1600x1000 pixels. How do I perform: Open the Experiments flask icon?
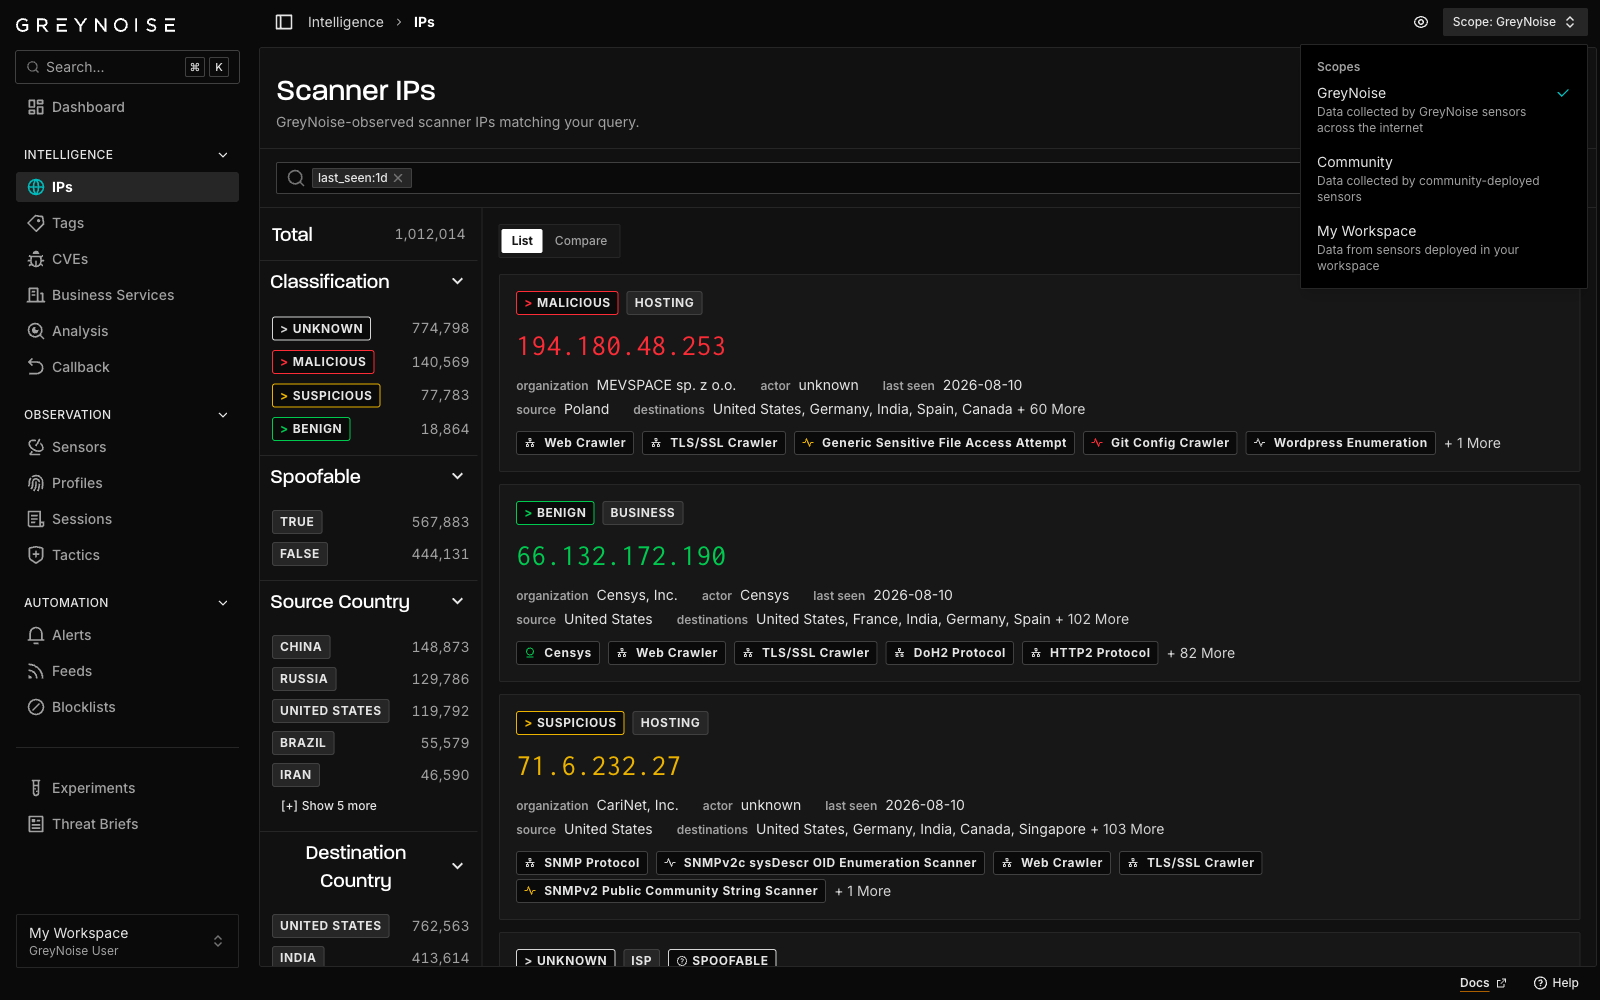(36, 788)
